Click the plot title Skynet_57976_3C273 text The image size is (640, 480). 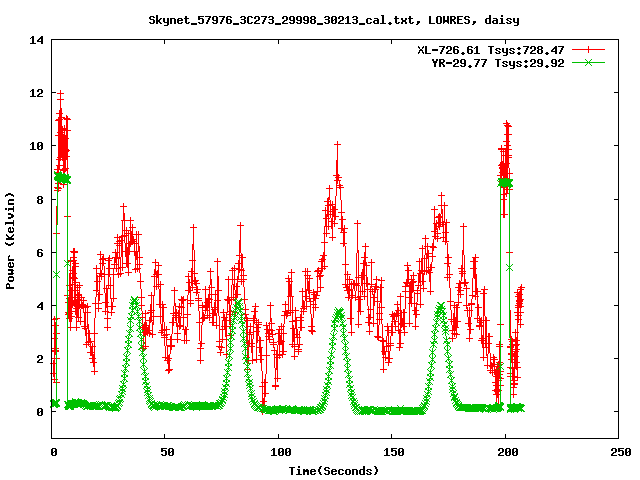(334, 20)
